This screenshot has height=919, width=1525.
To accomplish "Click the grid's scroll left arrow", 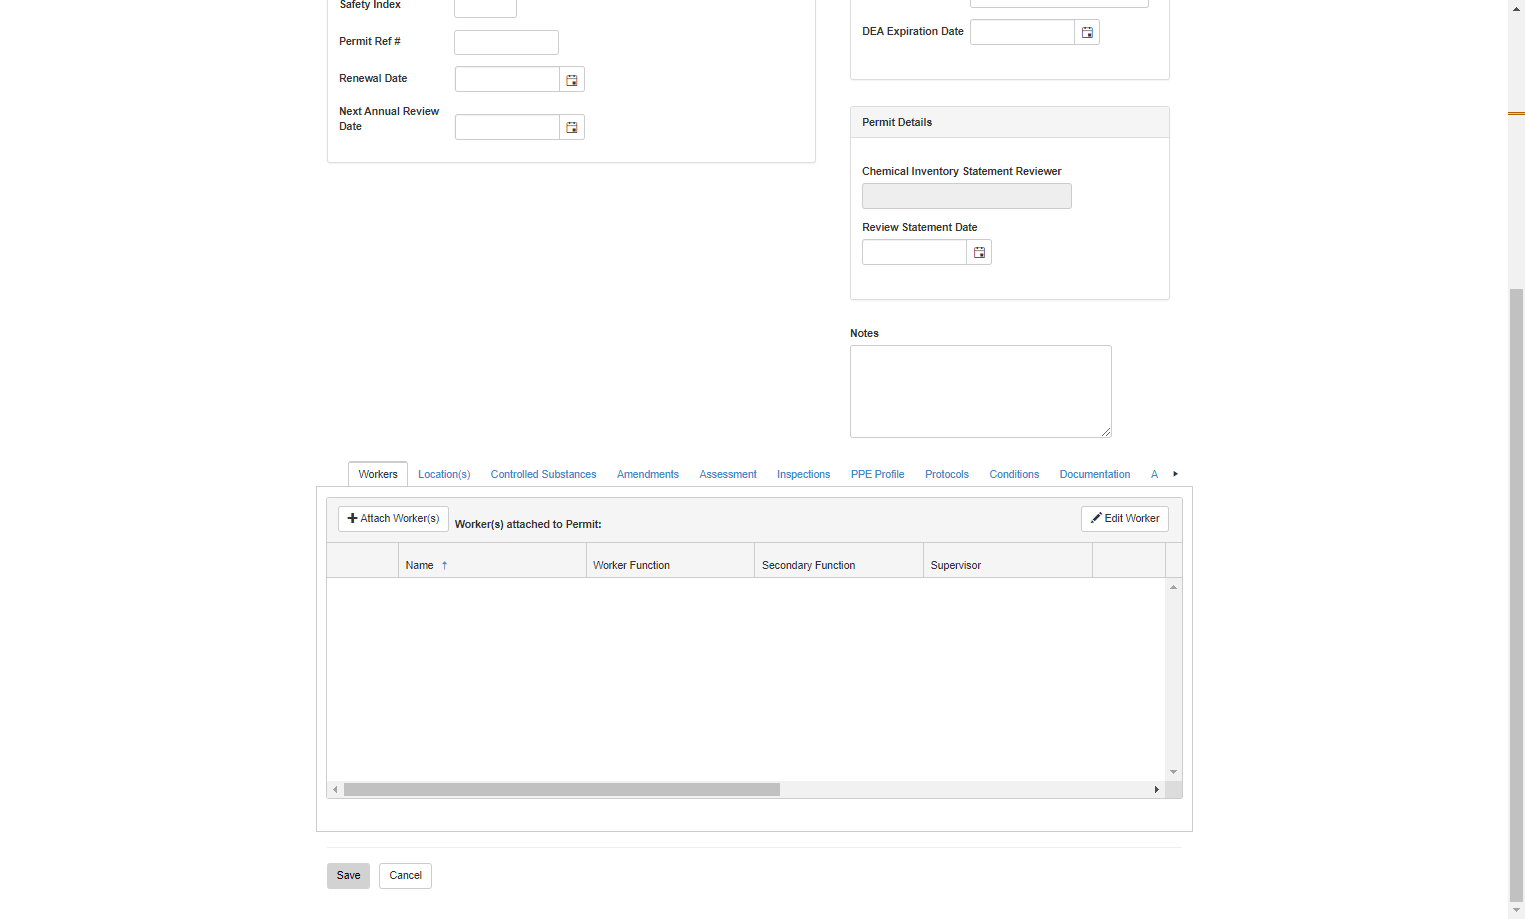I will point(335,790).
